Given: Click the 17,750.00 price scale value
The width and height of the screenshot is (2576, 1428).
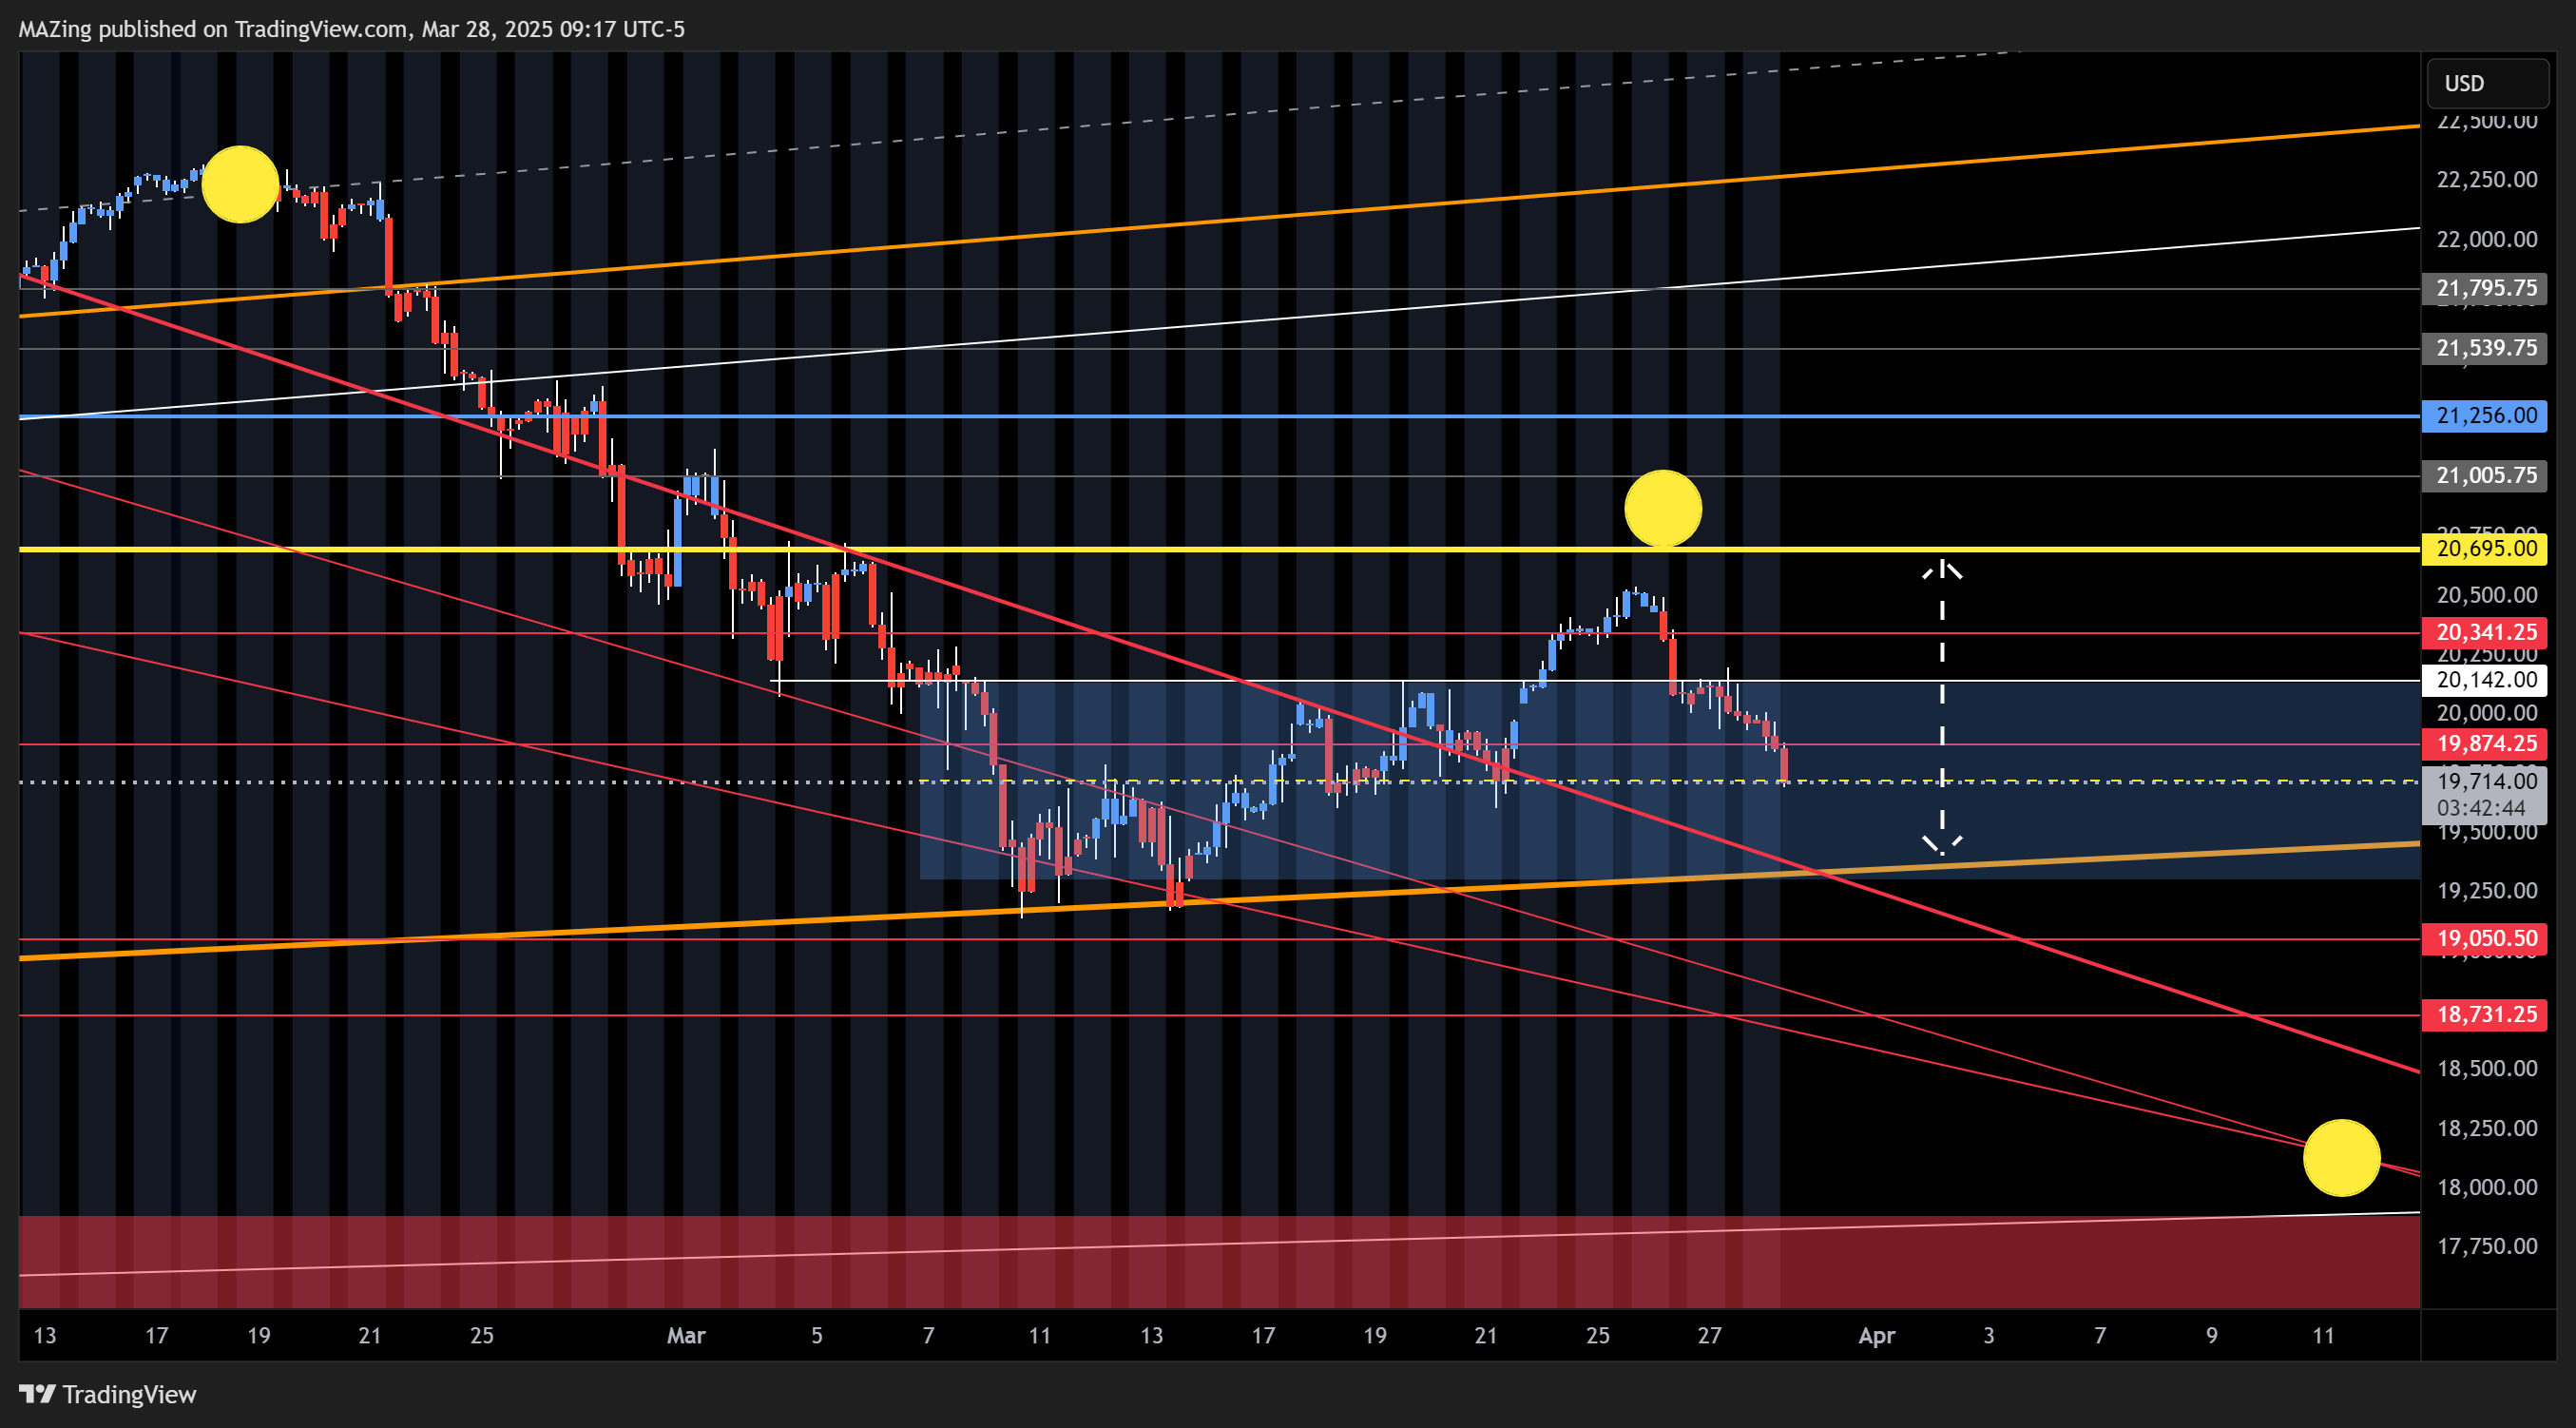Looking at the screenshot, I should pos(2487,1247).
